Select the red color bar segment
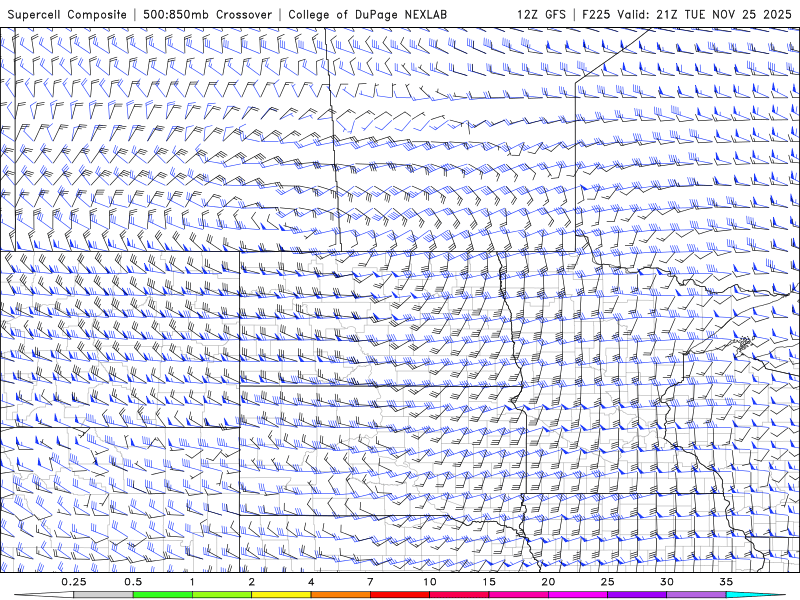 400,595
